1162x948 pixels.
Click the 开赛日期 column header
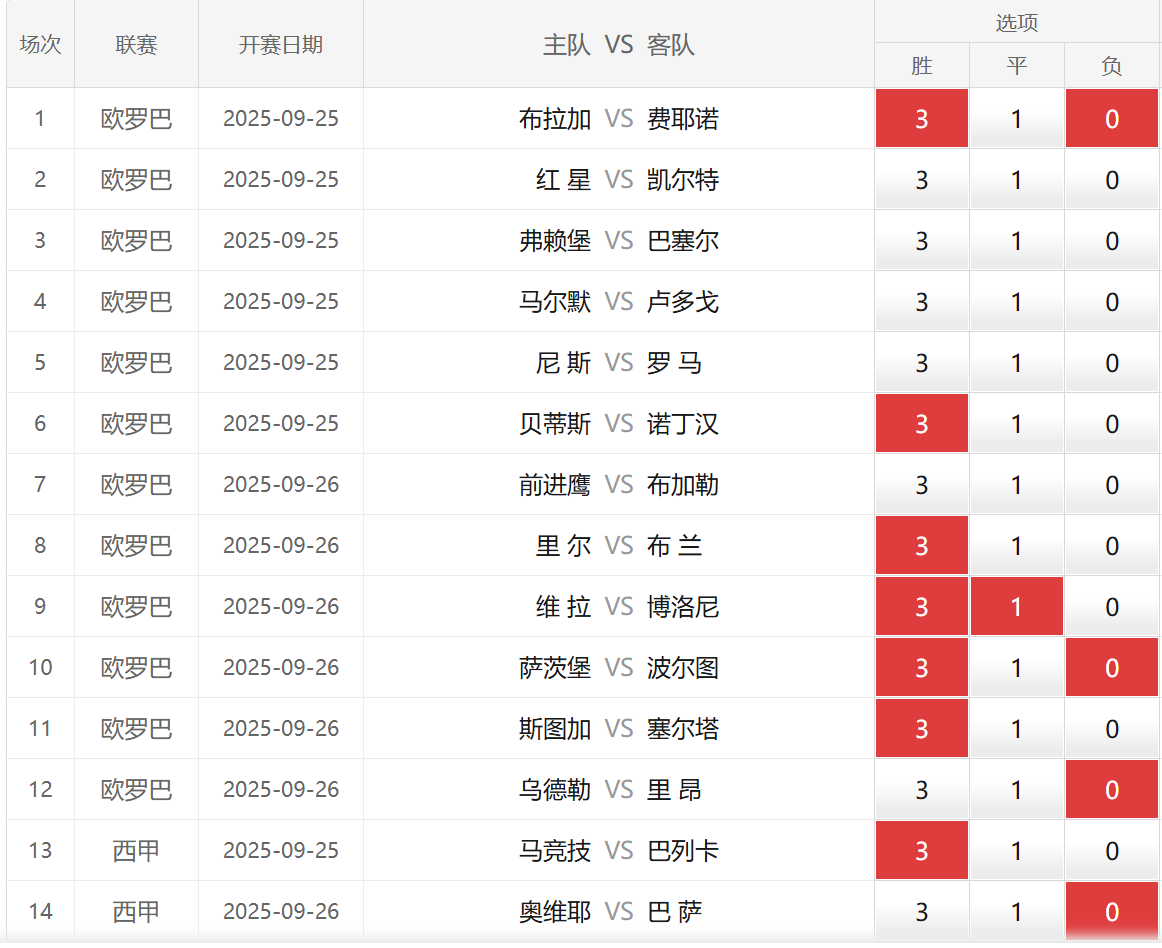pos(281,45)
